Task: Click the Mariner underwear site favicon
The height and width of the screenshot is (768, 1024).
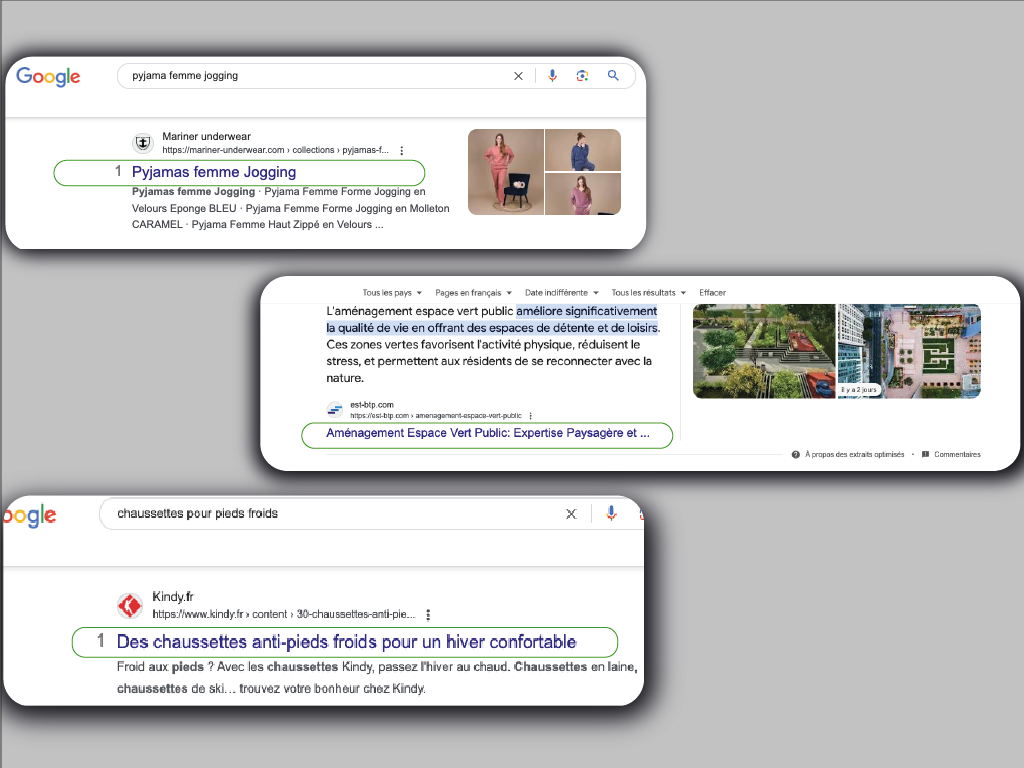Action: 142,142
